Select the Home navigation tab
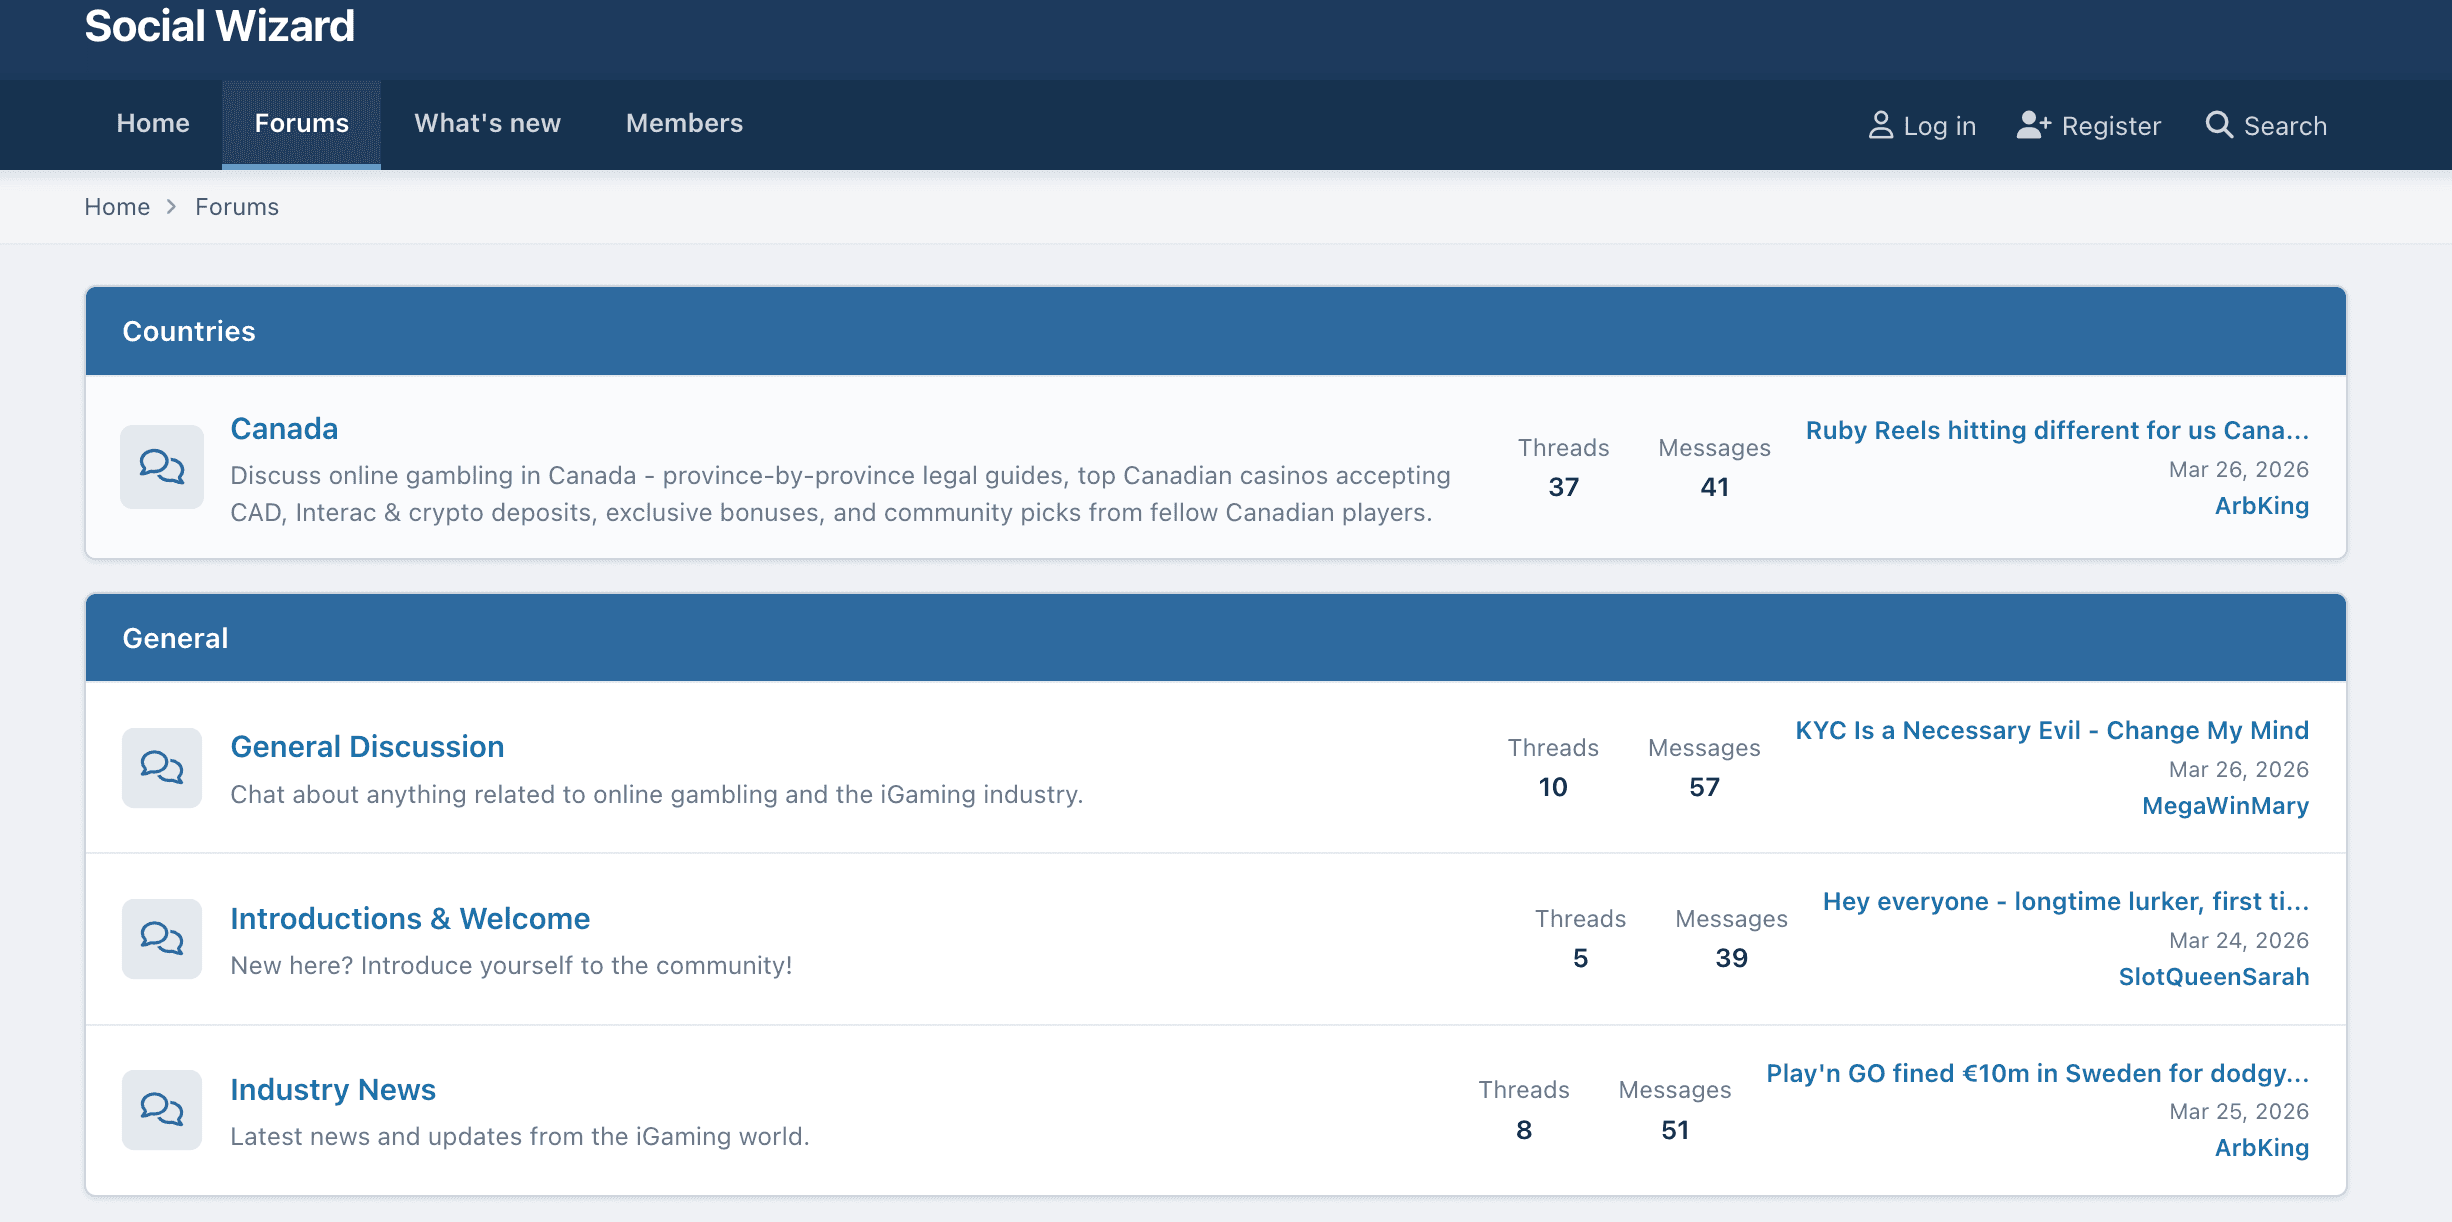Viewport: 2452px width, 1222px height. pos(153,123)
